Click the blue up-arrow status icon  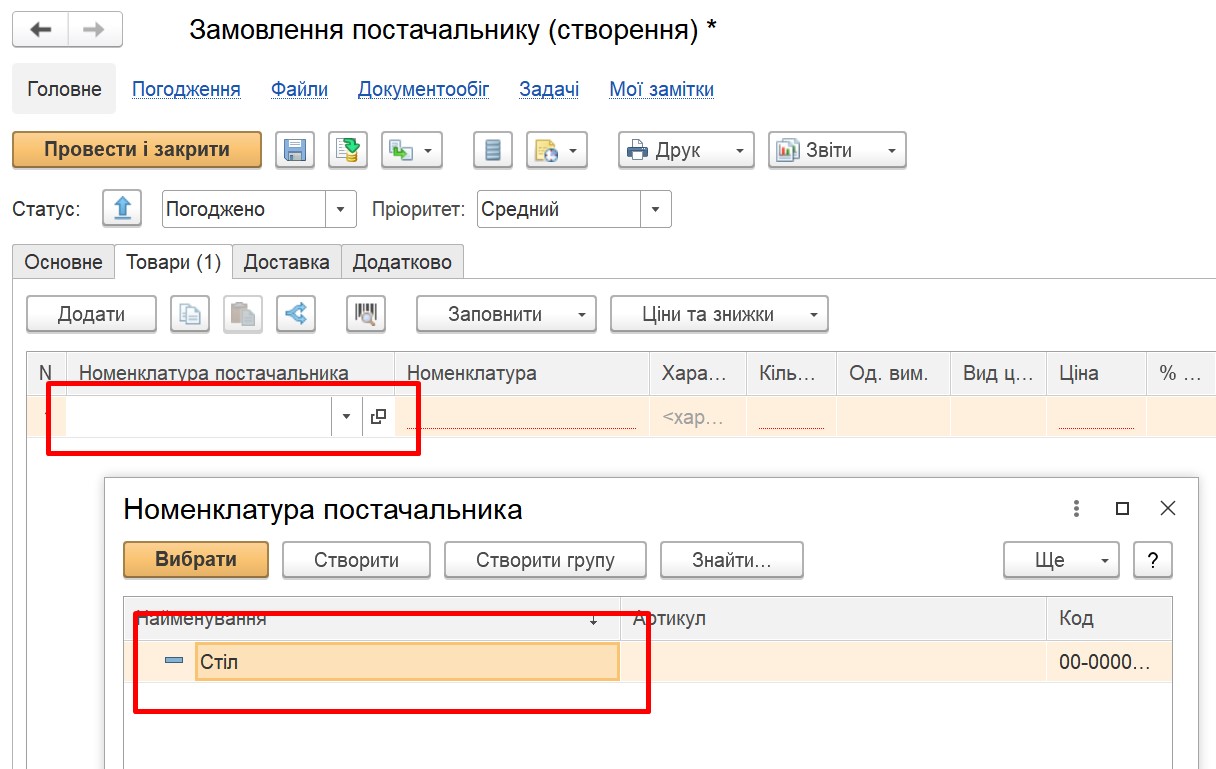[122, 209]
